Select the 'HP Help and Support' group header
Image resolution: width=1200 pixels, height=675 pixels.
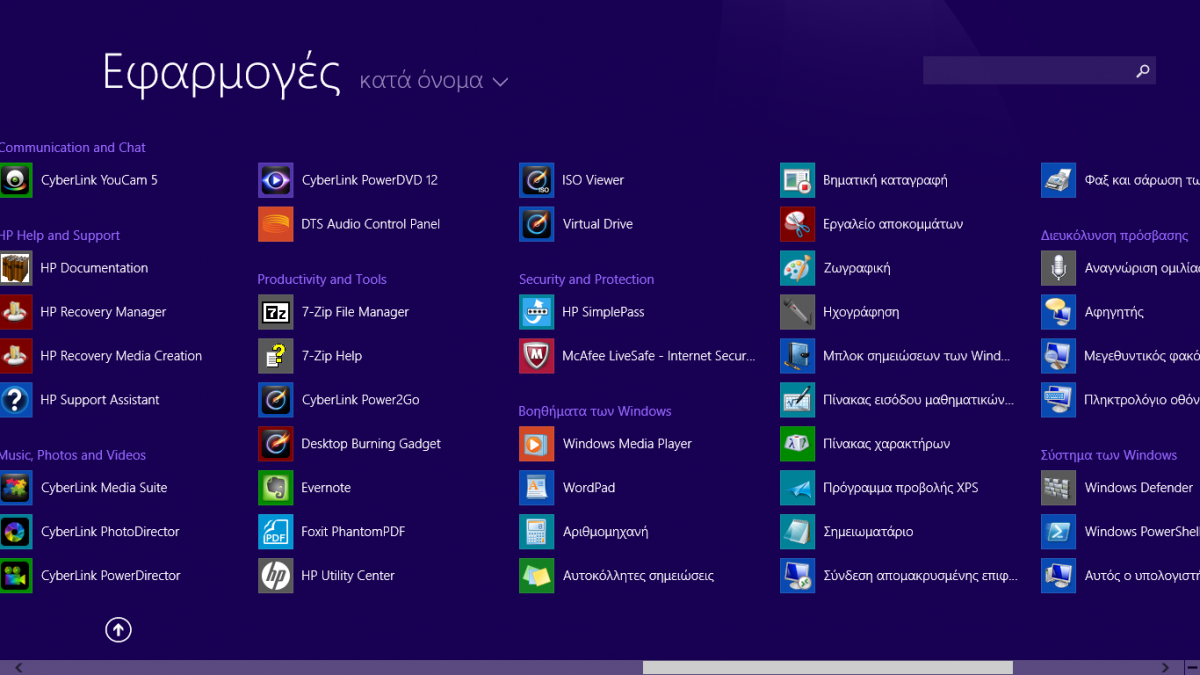pos(60,235)
